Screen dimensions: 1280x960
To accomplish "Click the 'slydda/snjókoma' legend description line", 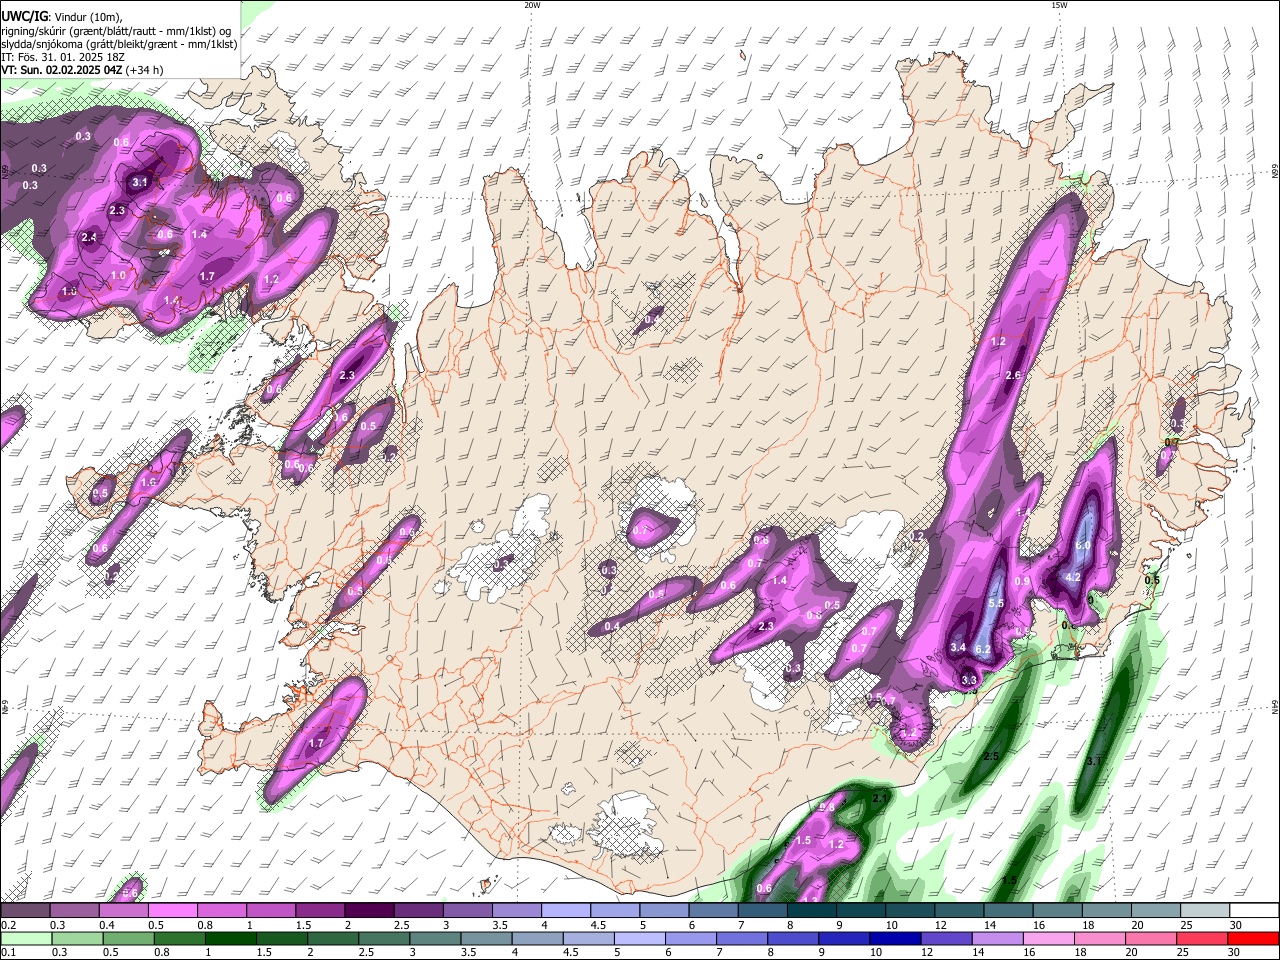I will (119, 44).
